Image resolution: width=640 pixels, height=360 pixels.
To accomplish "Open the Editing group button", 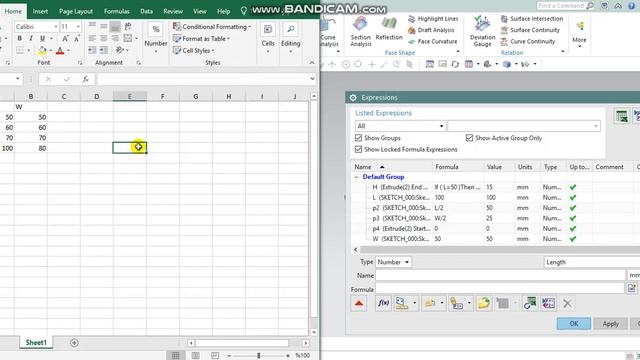I will point(291,40).
